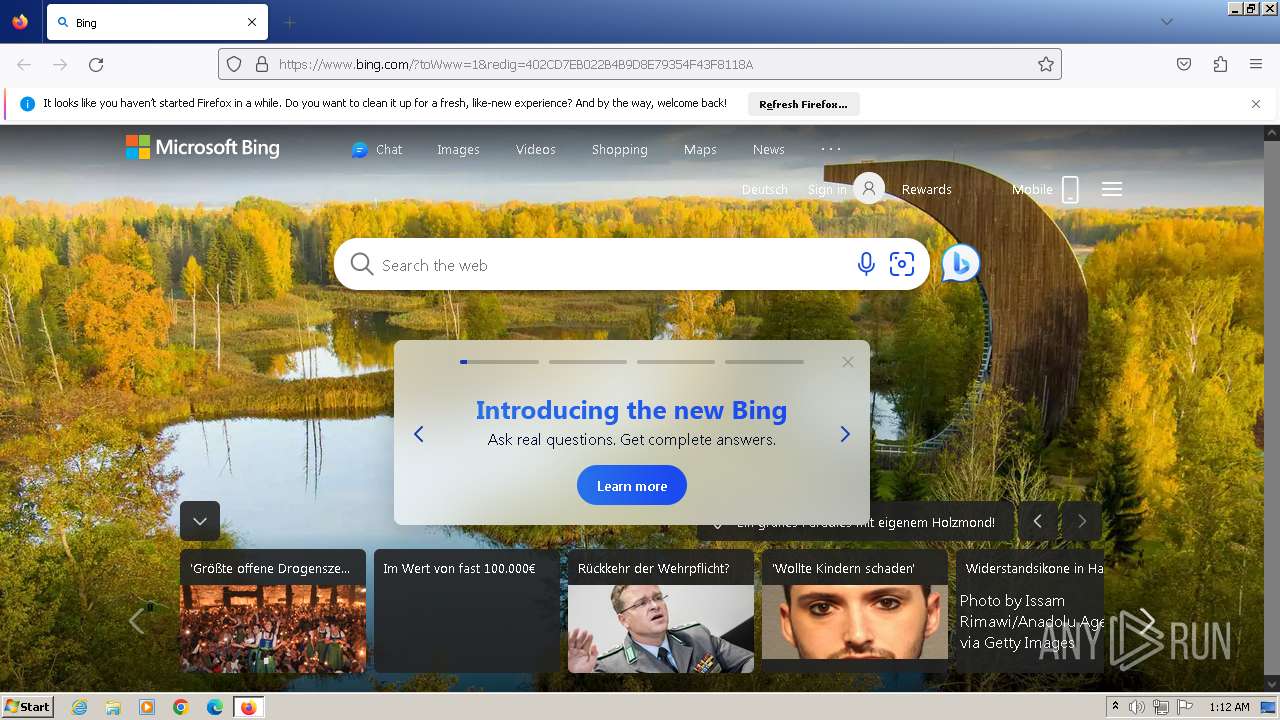This screenshot has width=1280, height=720.
Task: Collapse the news feed with chevron button
Action: tap(200, 521)
